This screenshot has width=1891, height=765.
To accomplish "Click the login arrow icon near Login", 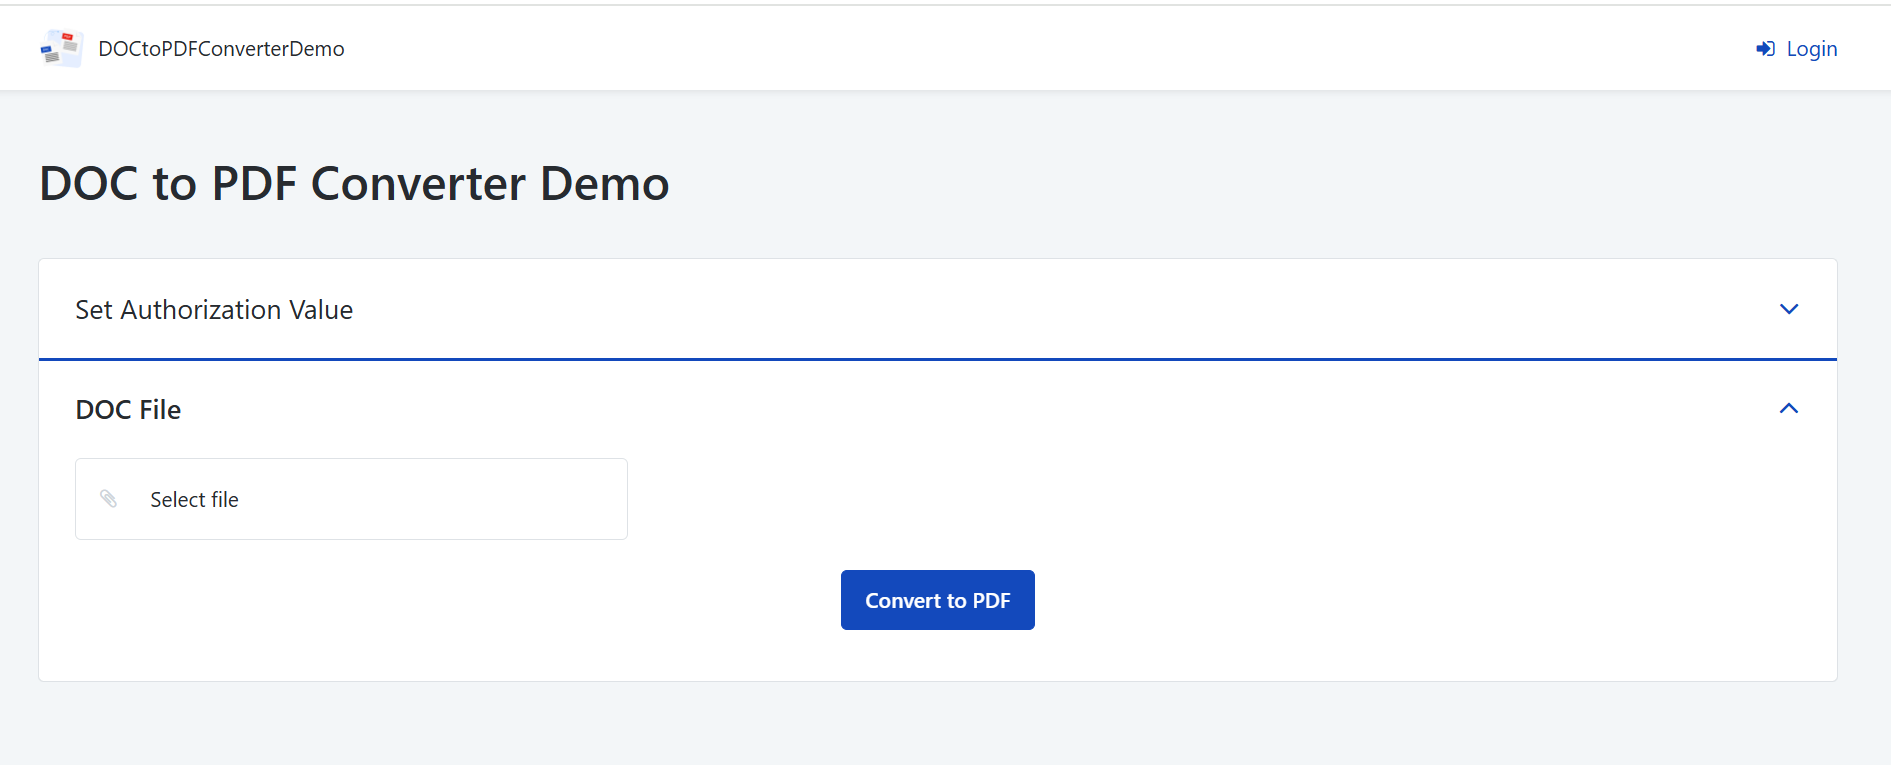I will 1764,48.
